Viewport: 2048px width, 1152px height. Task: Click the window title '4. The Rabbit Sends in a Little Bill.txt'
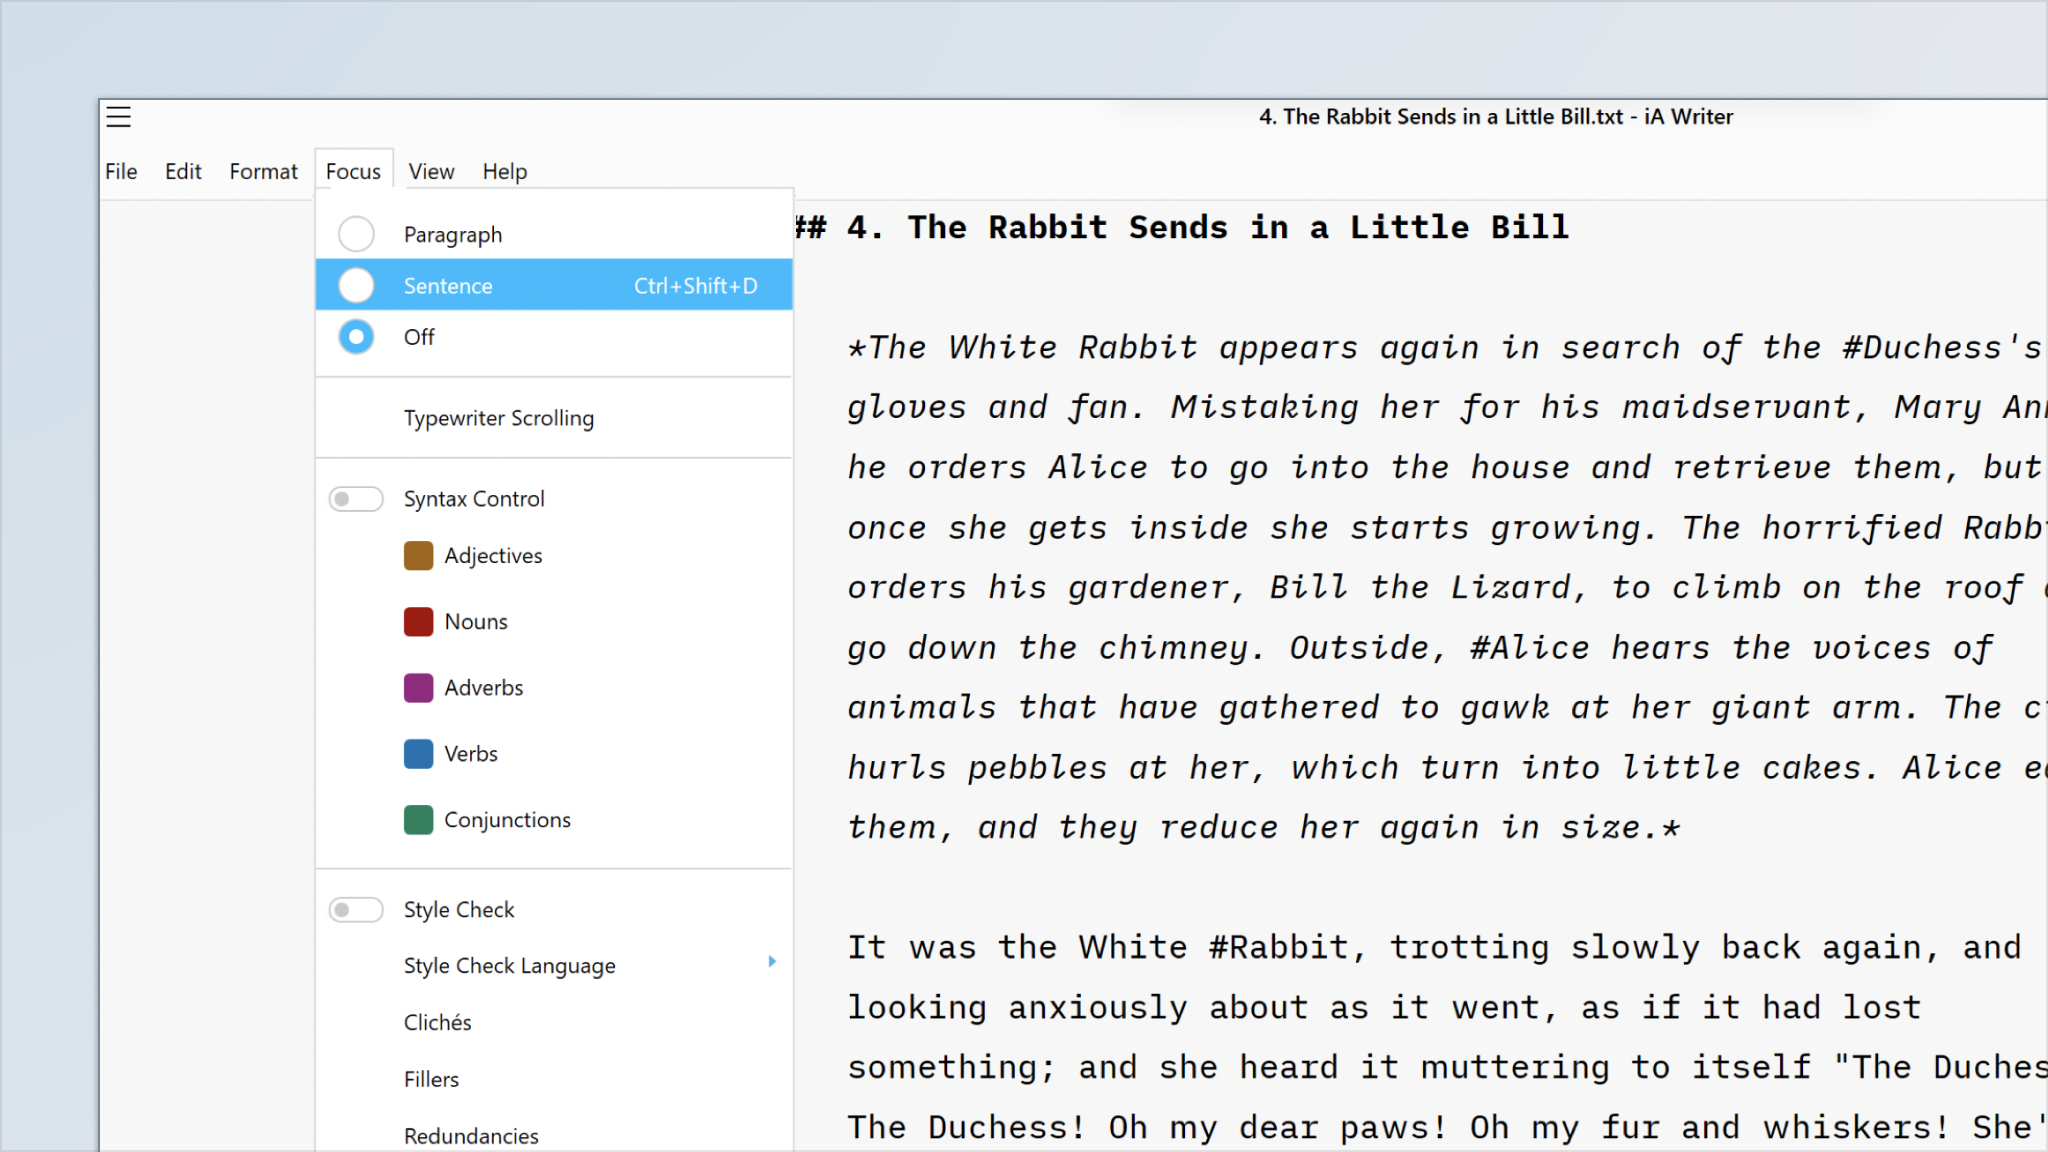pos(1441,117)
